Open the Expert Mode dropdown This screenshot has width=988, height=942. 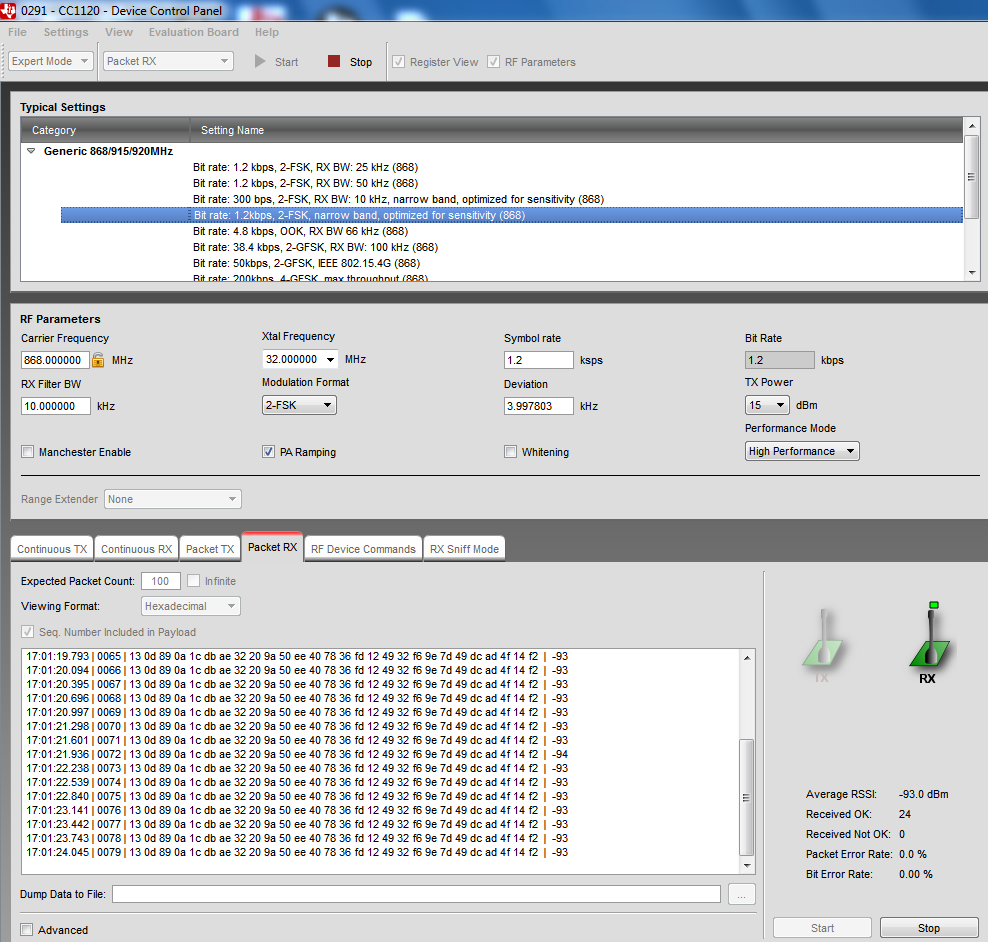click(x=51, y=61)
